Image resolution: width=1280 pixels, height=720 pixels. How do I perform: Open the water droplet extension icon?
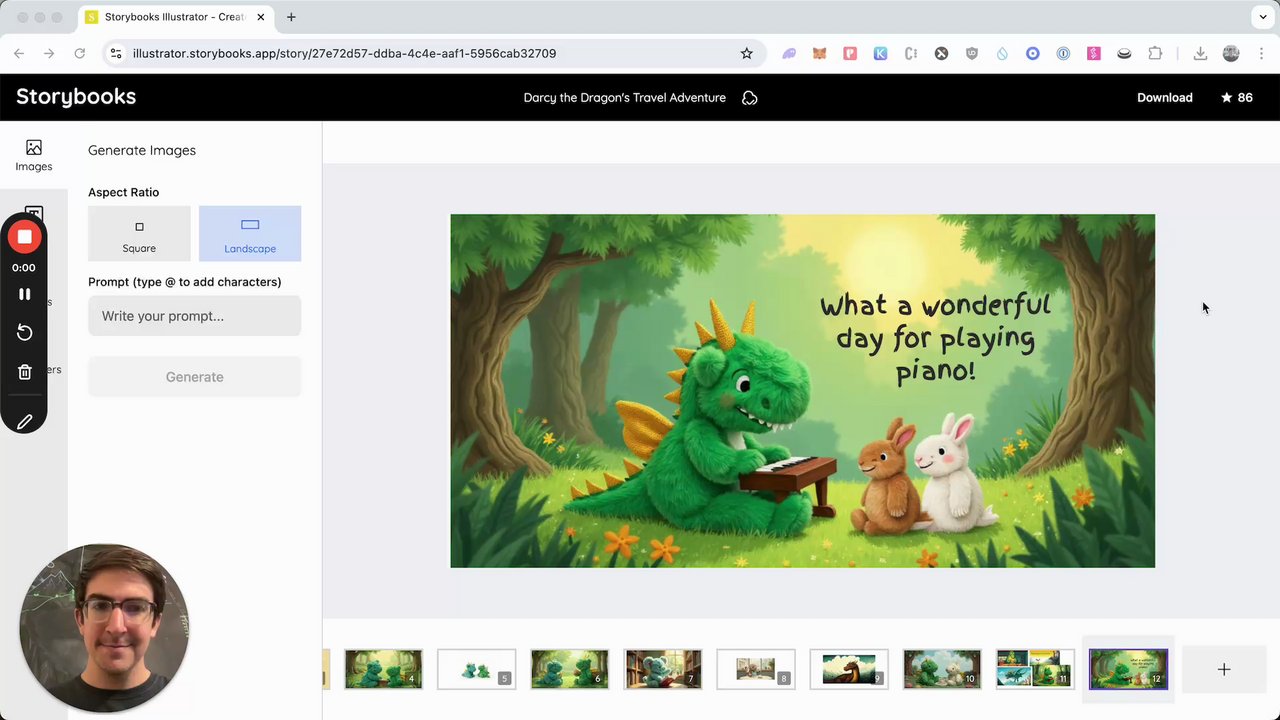(x=1002, y=53)
